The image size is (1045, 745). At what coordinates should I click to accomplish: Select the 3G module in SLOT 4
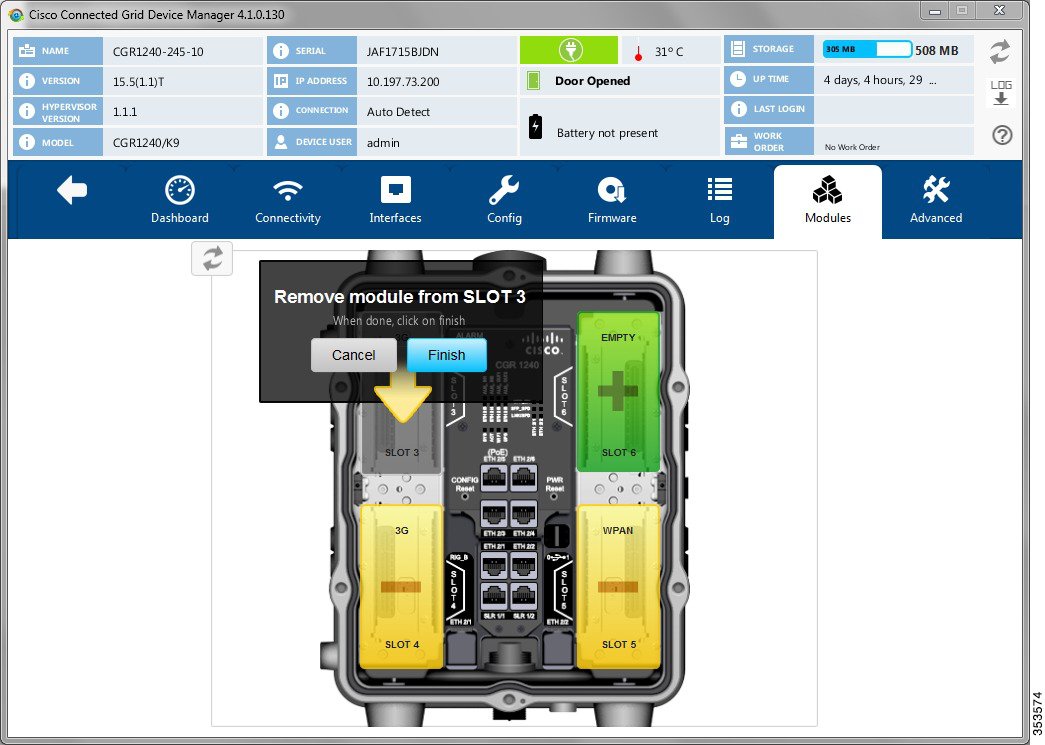(x=402, y=586)
